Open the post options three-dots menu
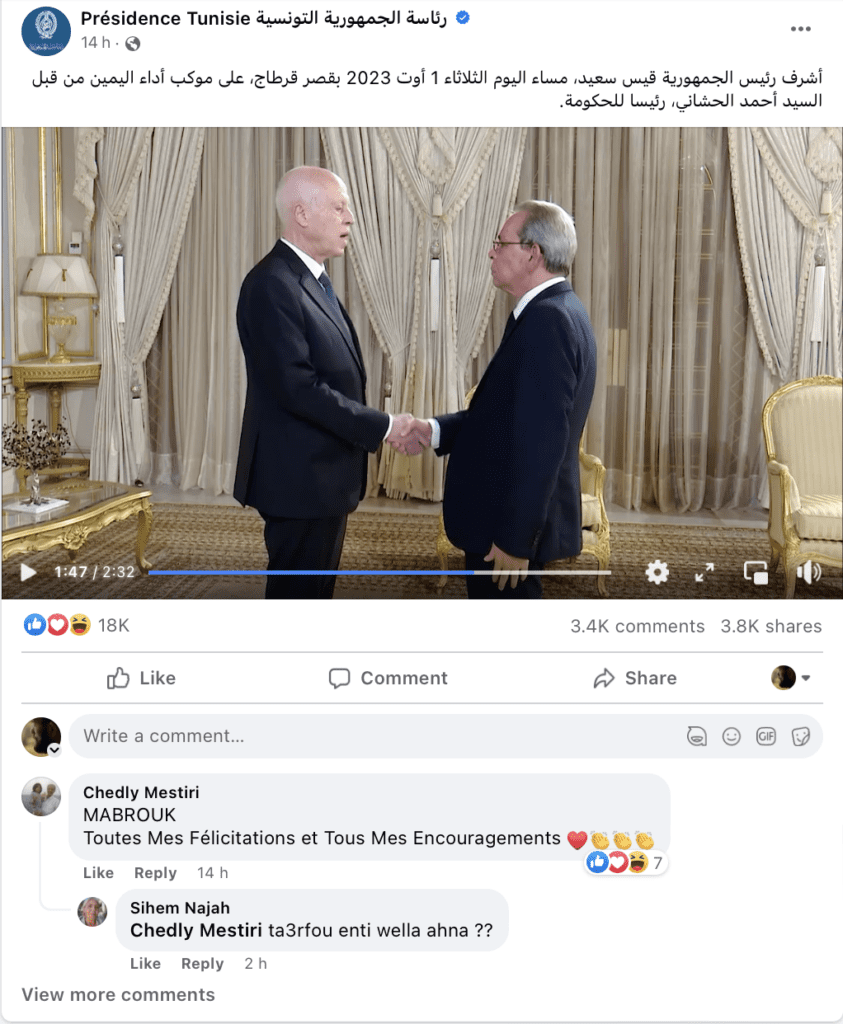The image size is (843, 1024). (x=801, y=29)
